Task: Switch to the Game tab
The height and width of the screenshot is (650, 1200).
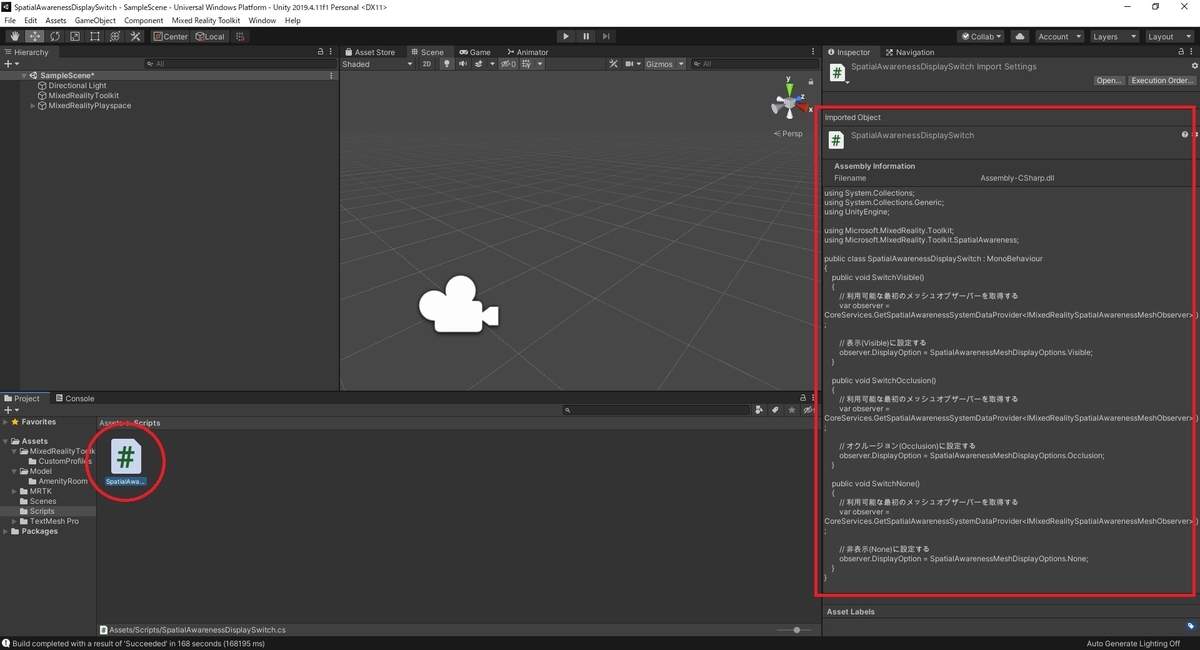Action: pos(475,52)
